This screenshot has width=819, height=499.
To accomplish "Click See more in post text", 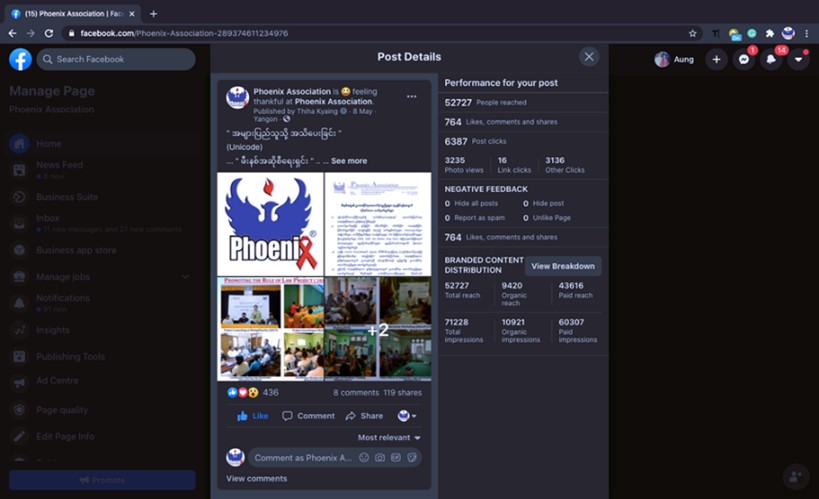I will pyautogui.click(x=349, y=161).
